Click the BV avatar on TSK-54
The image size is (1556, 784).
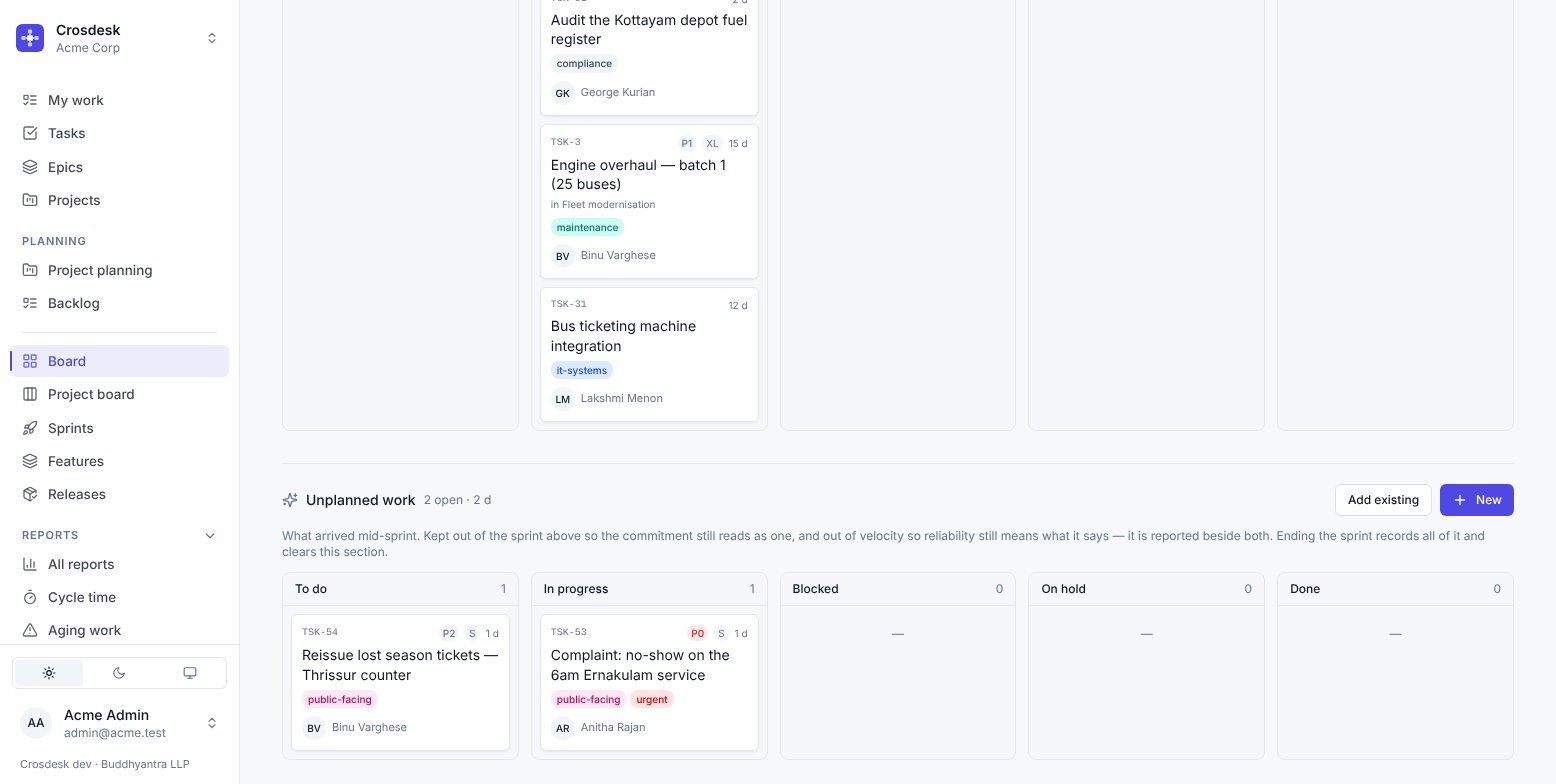pos(314,728)
